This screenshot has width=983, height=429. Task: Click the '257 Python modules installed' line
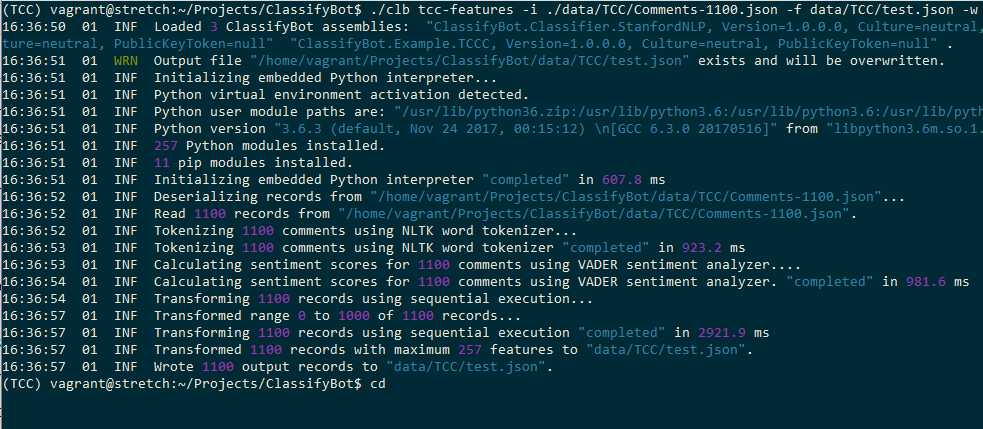[x=269, y=146]
